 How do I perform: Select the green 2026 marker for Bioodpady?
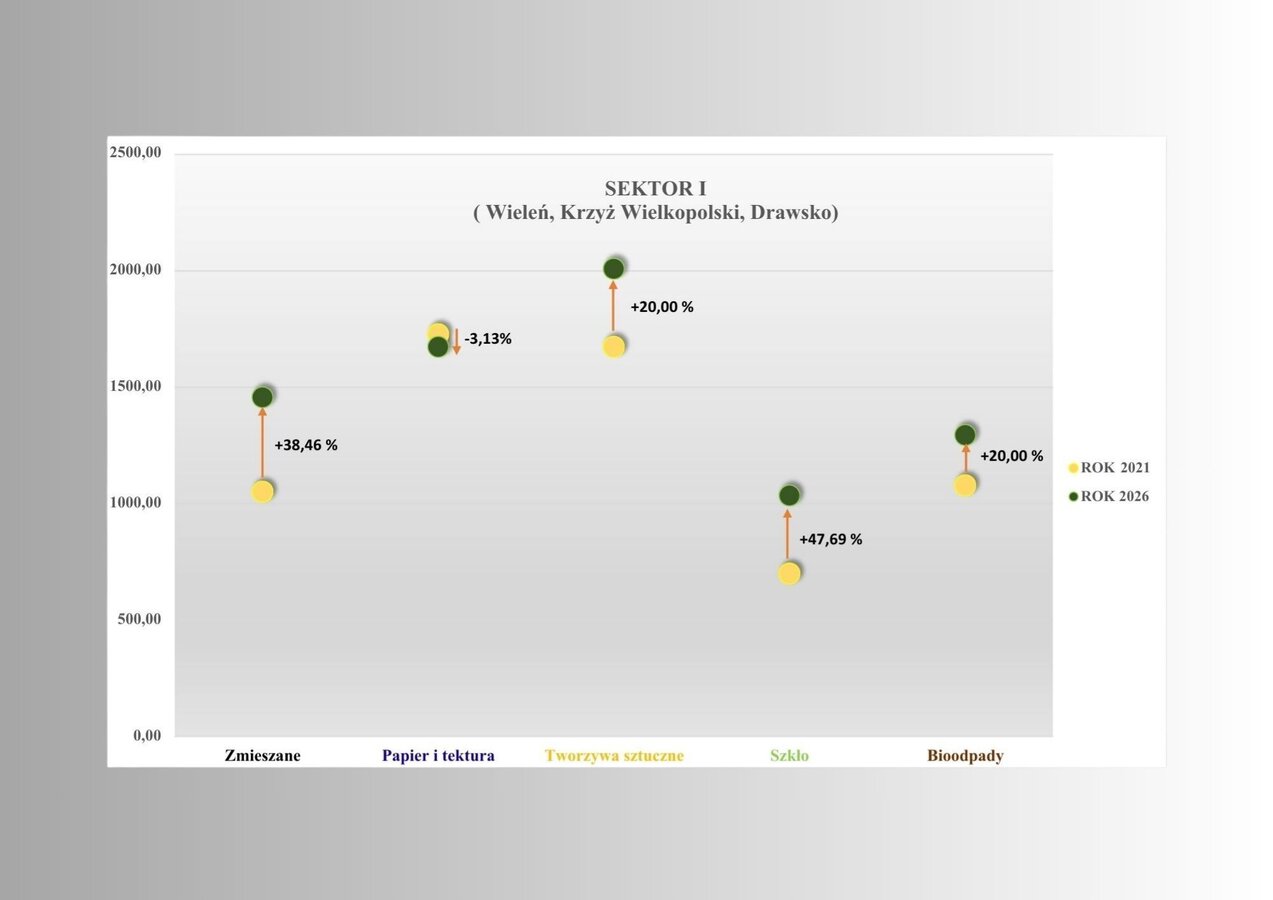click(965, 434)
